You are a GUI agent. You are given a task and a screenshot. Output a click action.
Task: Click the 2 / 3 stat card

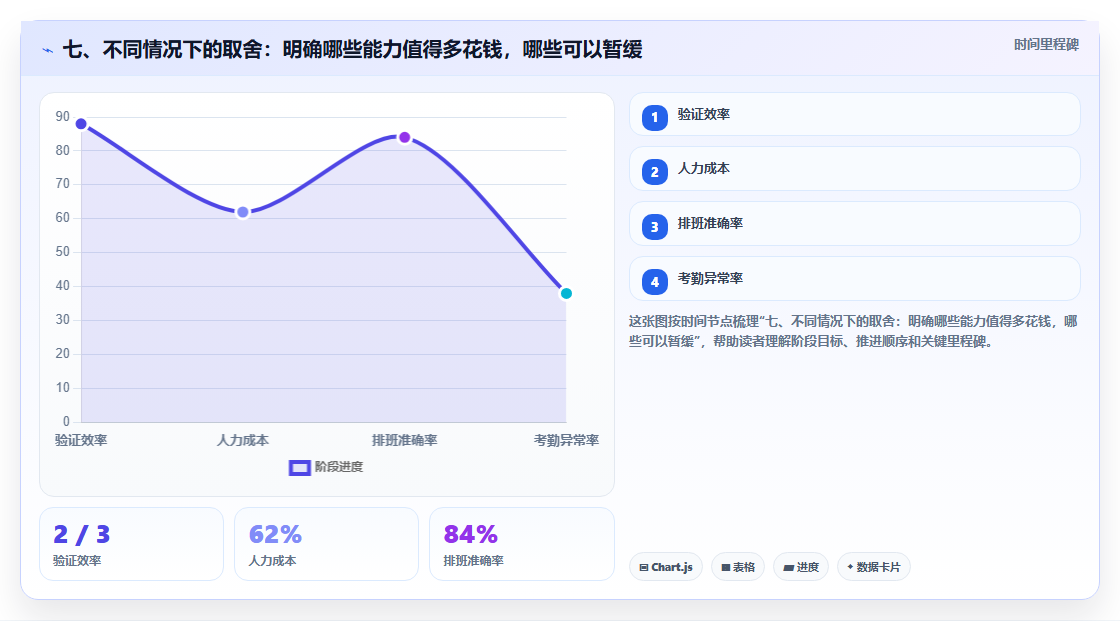131,544
